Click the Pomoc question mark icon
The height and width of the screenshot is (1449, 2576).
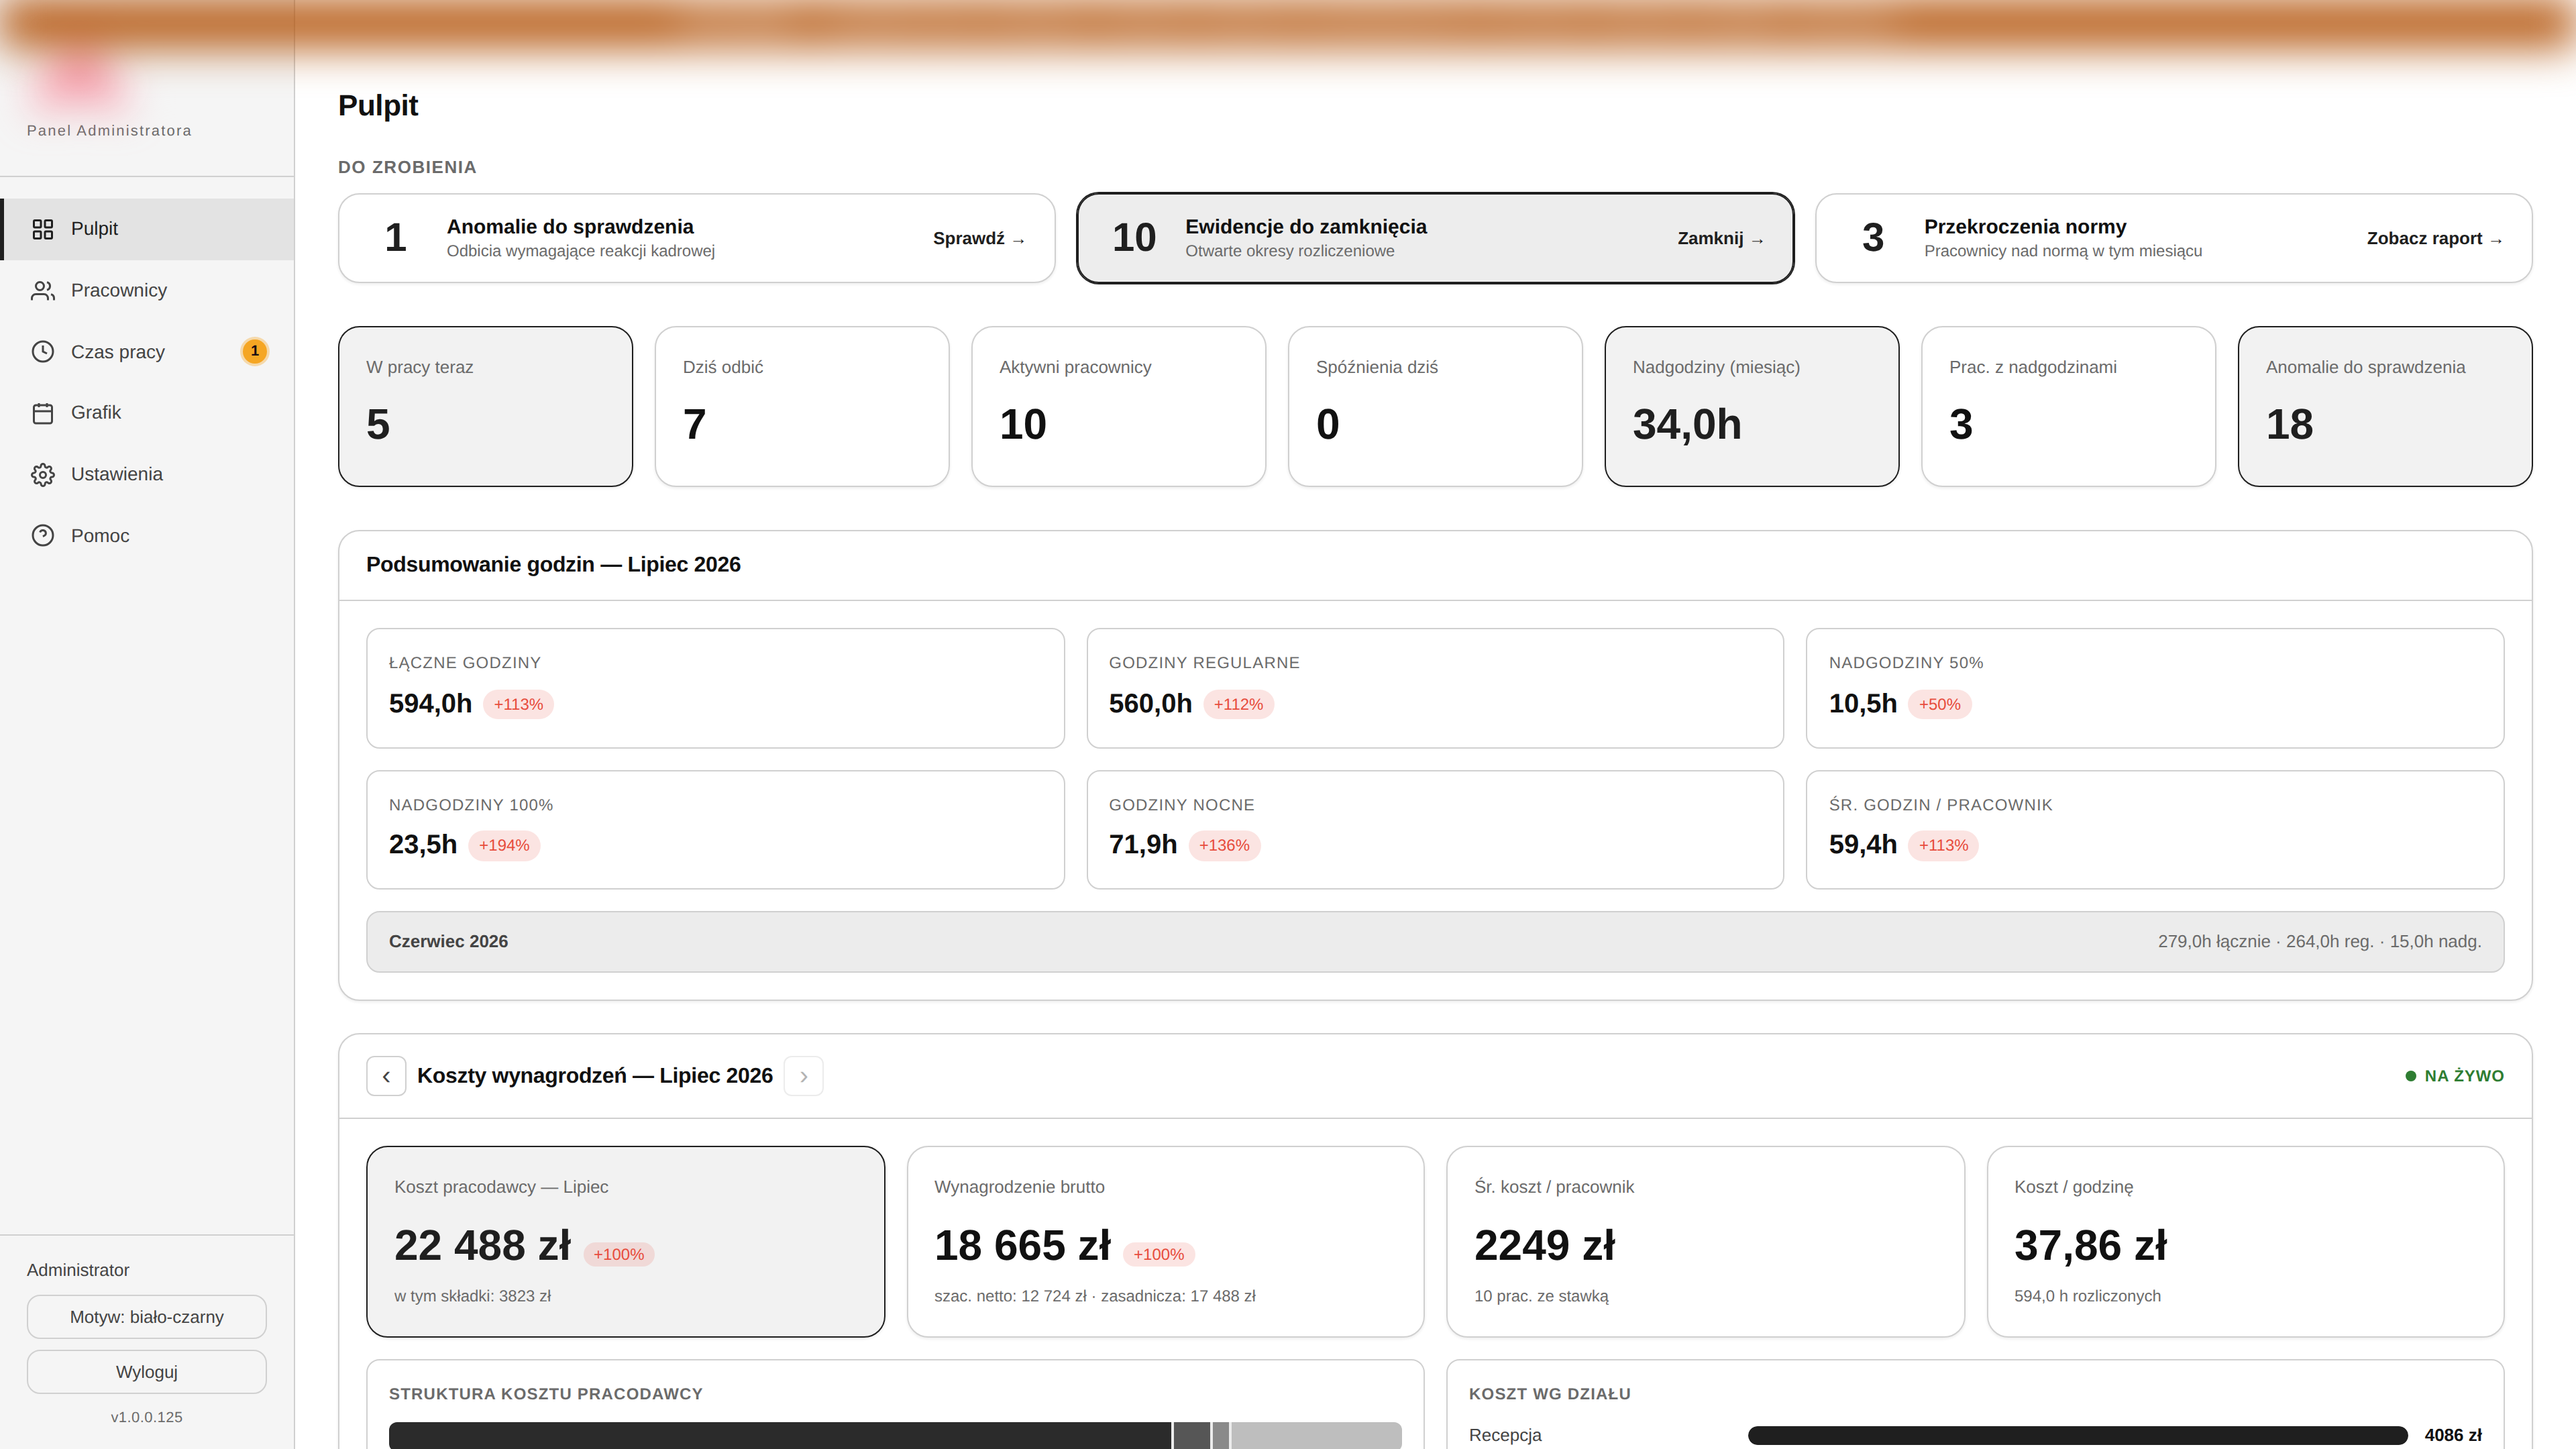pyautogui.click(x=42, y=536)
